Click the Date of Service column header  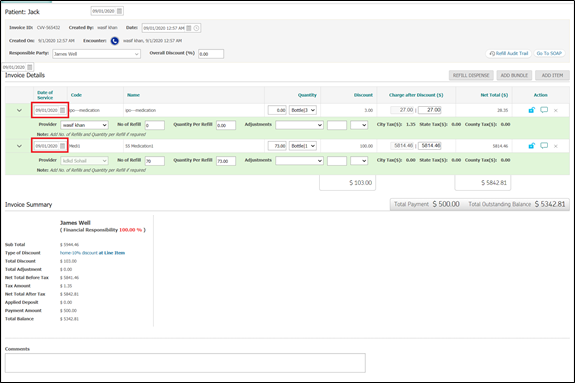pyautogui.click(x=45, y=95)
